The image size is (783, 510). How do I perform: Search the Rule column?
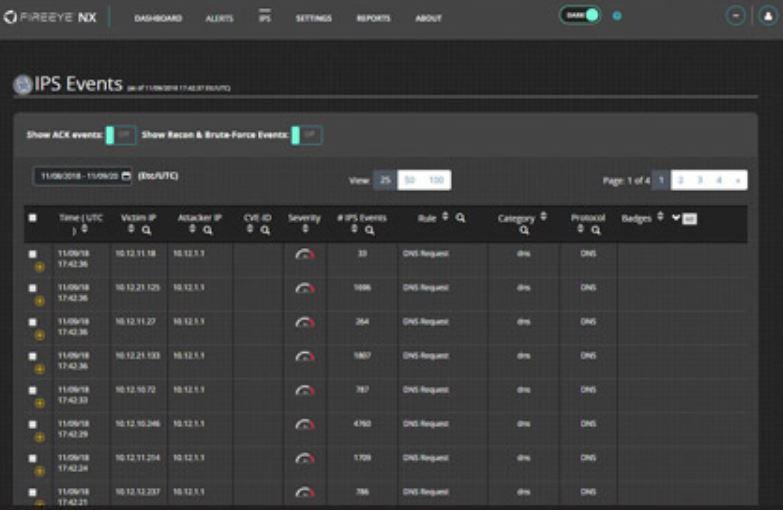pyautogui.click(x=460, y=218)
